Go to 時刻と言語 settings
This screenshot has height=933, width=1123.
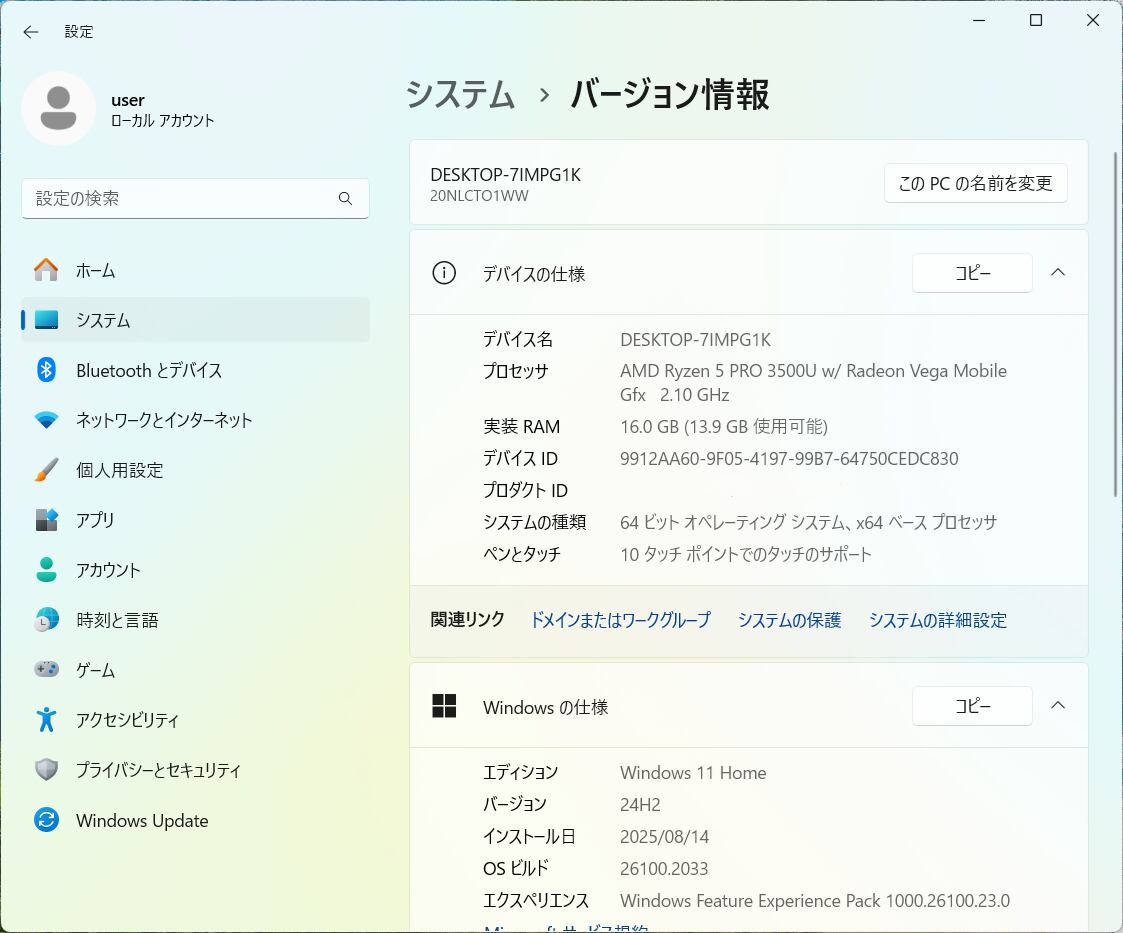(117, 620)
